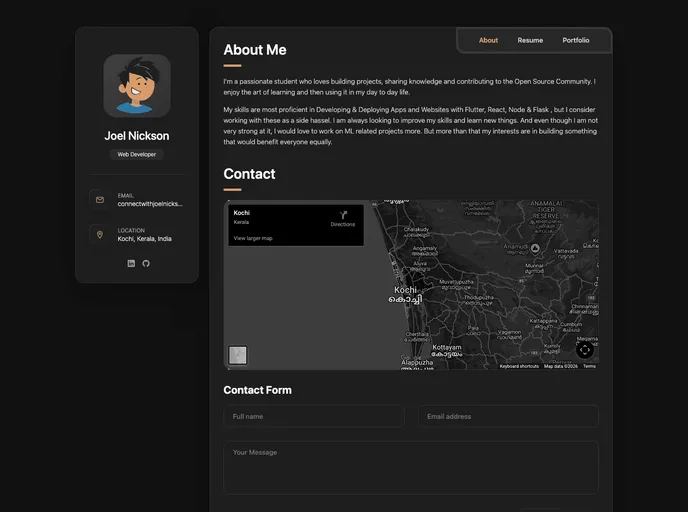Click the location pin icon

(x=100, y=235)
